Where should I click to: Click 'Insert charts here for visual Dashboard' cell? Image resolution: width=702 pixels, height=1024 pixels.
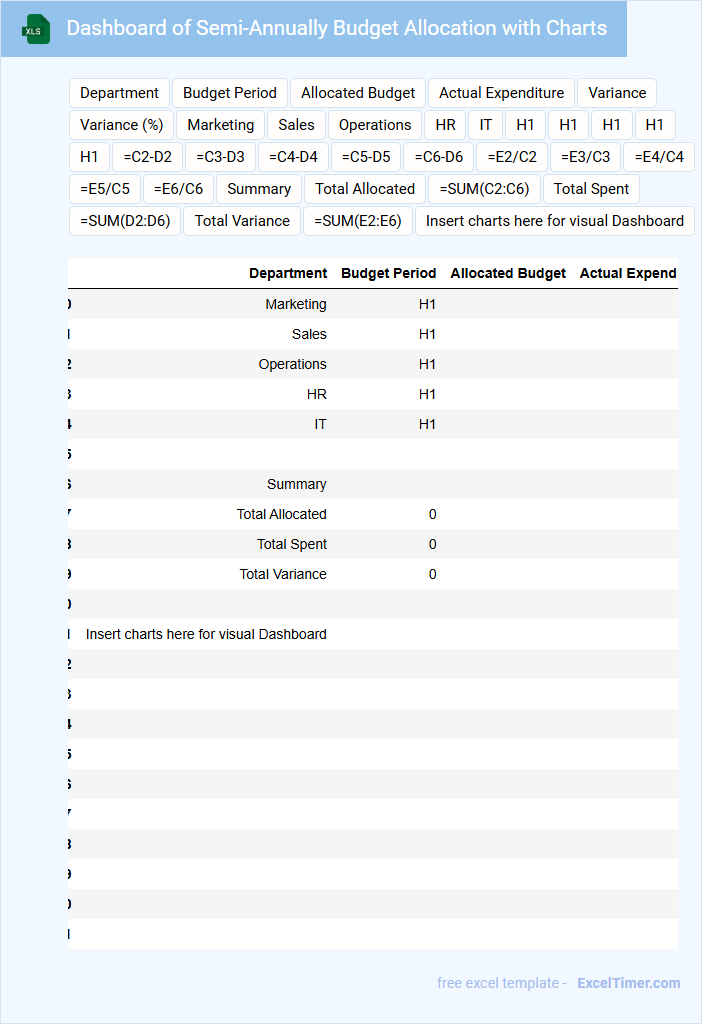206,635
